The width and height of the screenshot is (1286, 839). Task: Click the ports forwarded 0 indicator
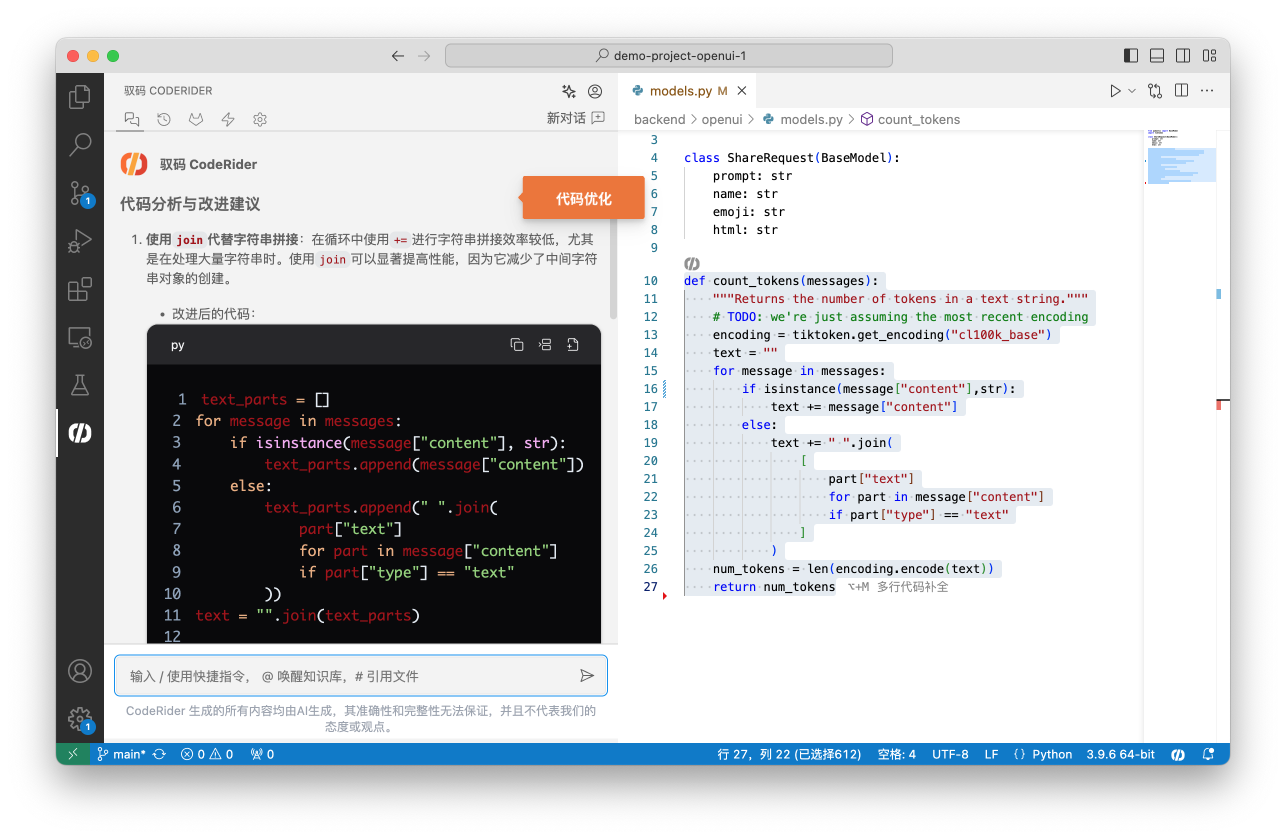(x=262, y=754)
